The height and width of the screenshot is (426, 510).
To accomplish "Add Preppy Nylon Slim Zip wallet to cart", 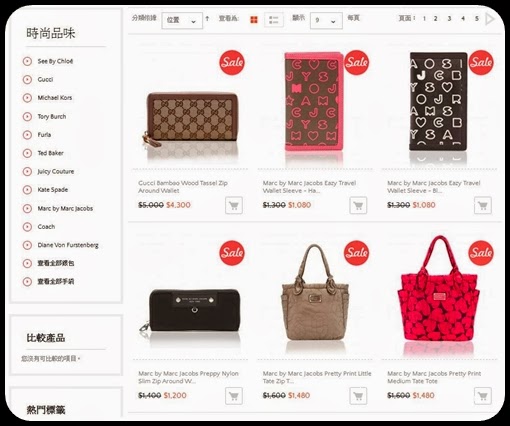I will pos(234,396).
